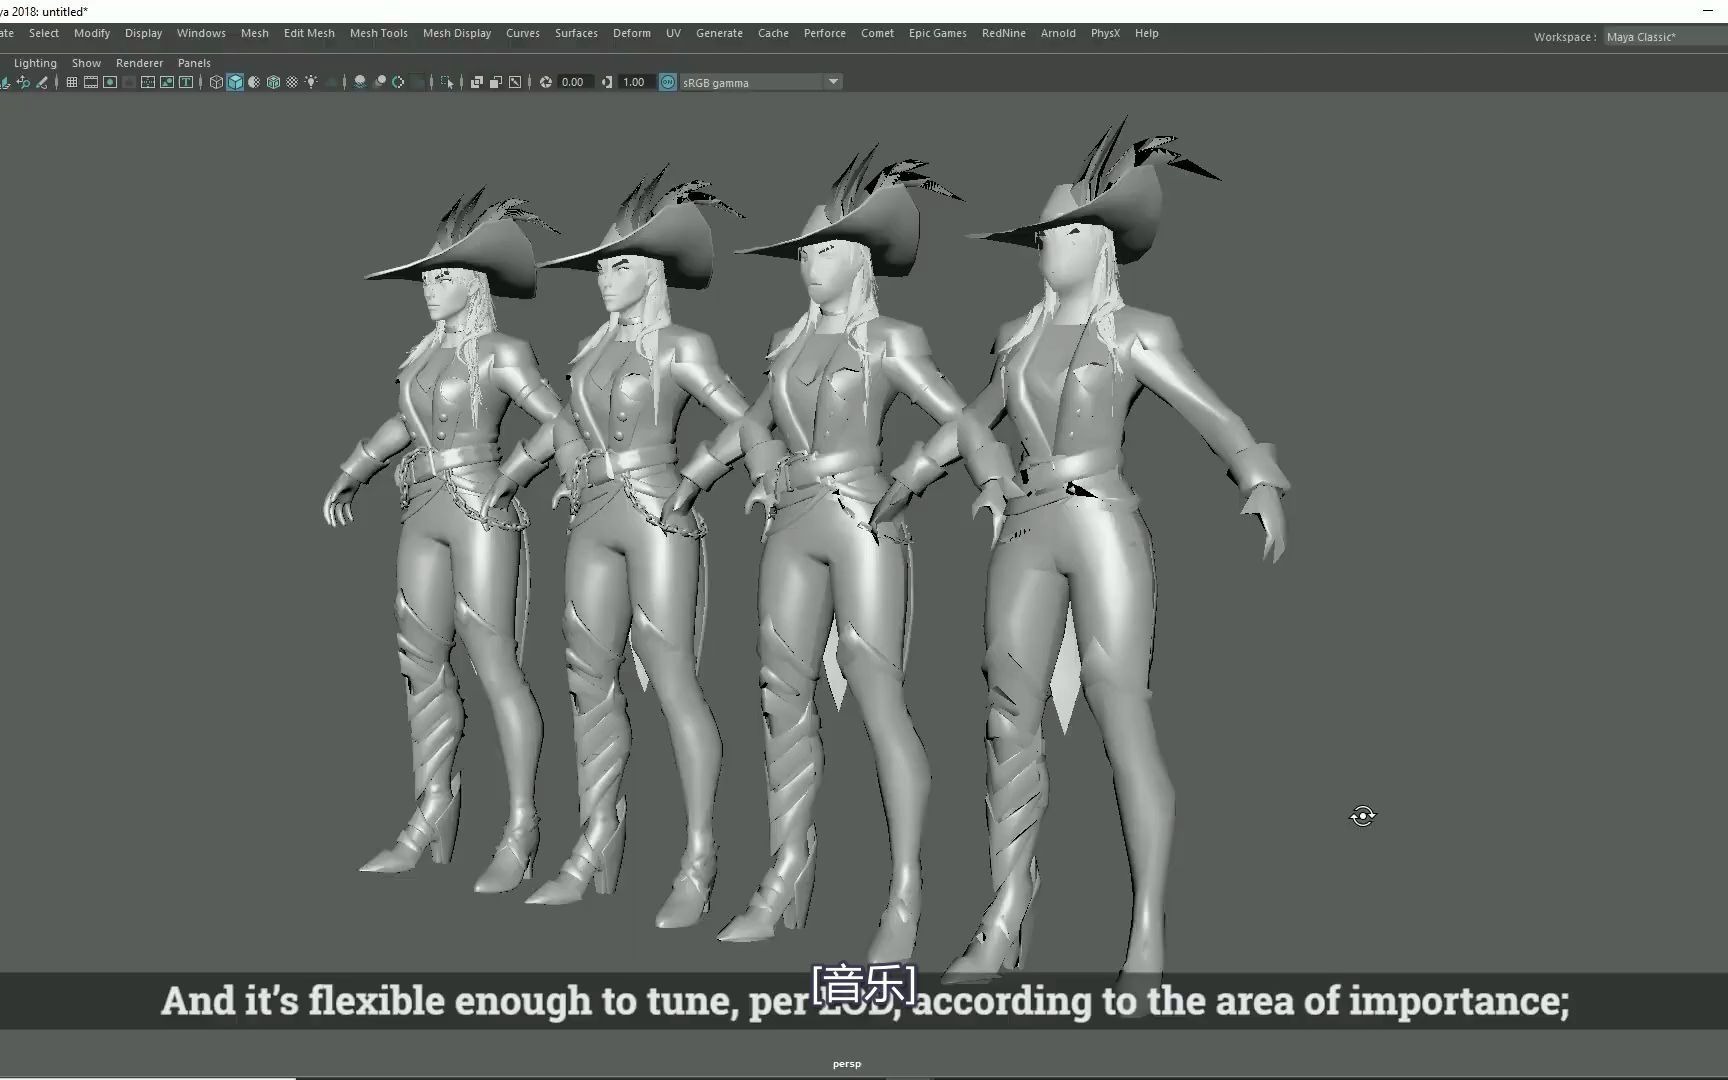Screen dimensions: 1728x1080
Task: Toggle the safe title icon
Action: point(186,82)
